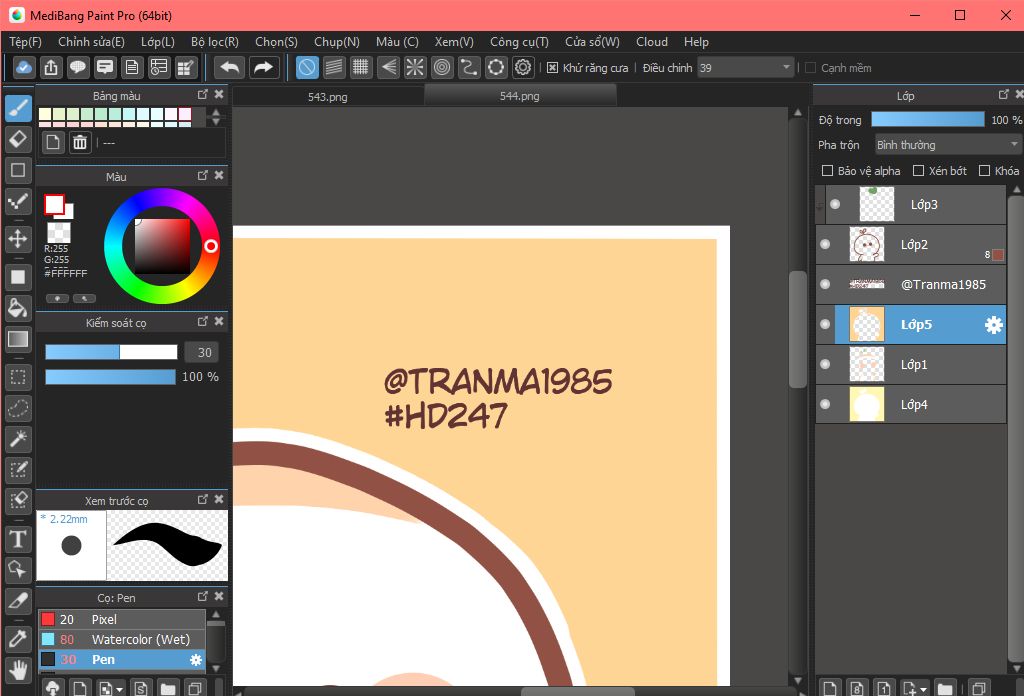1024x696 pixels.
Task: Expand the add layer dropdown arrow
Action: coord(923,689)
